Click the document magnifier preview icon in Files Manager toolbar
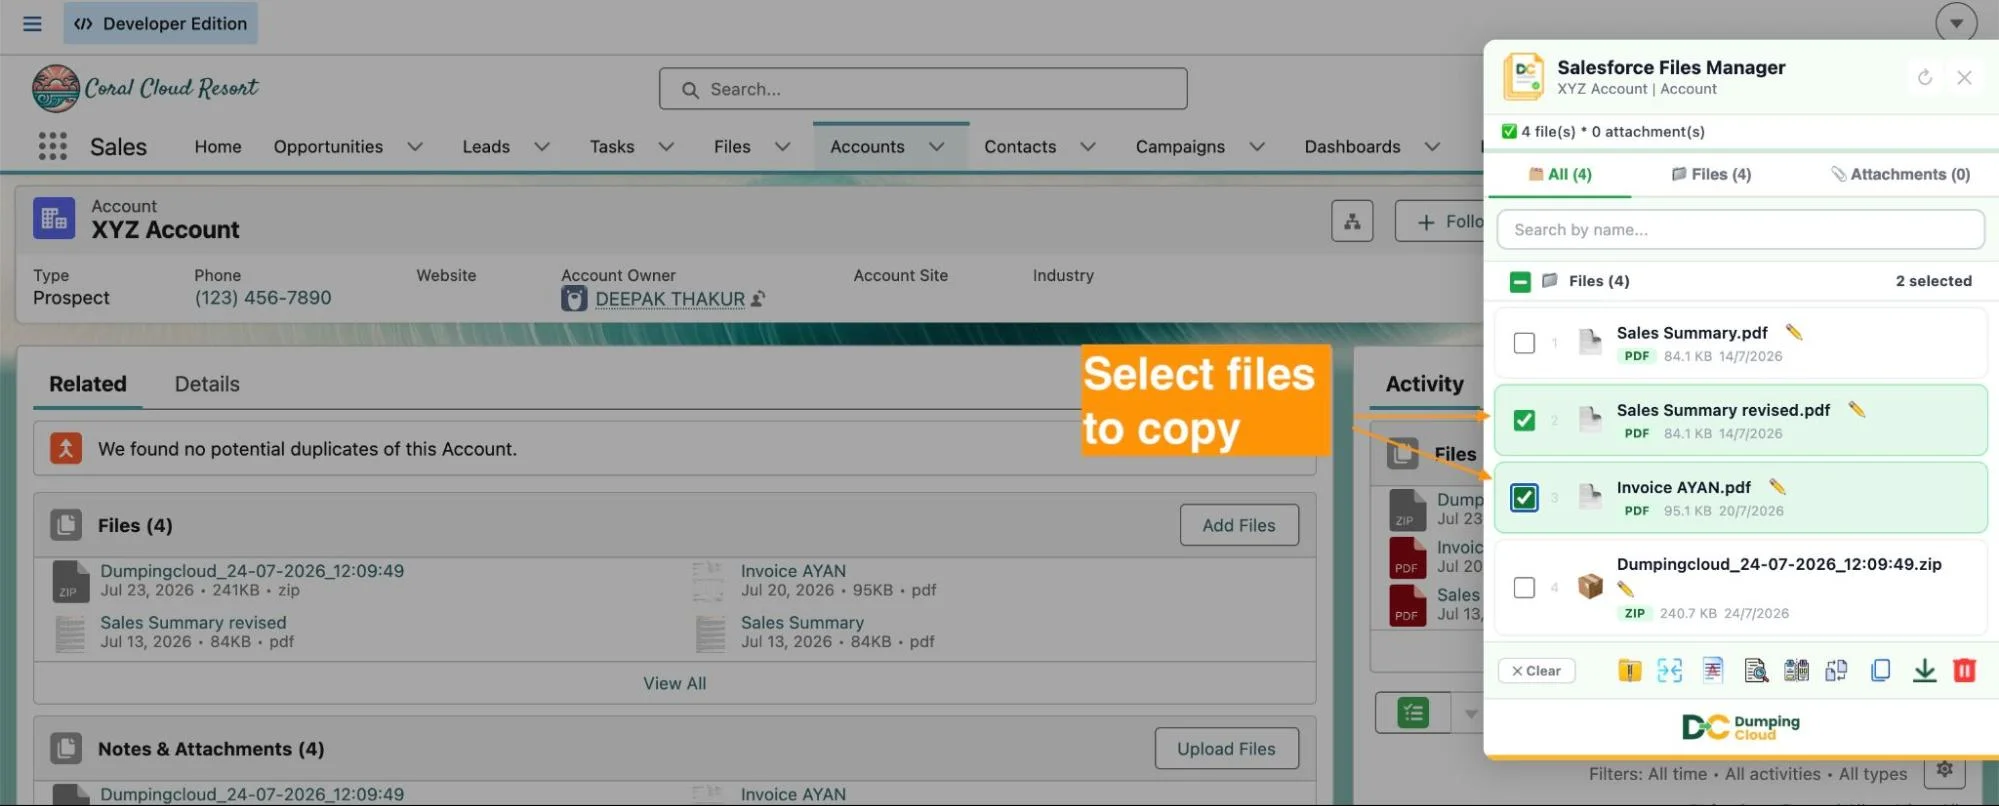Image resolution: width=1999 pixels, height=806 pixels. pos(1755,670)
